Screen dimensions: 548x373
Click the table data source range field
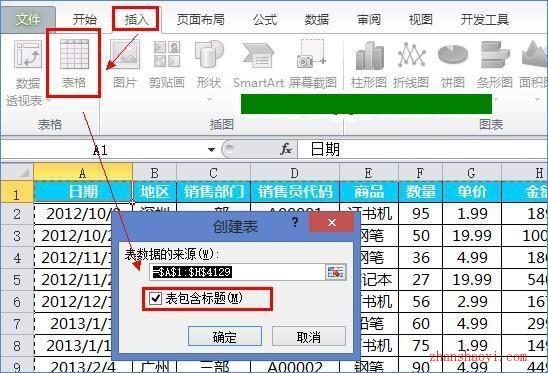(237, 272)
